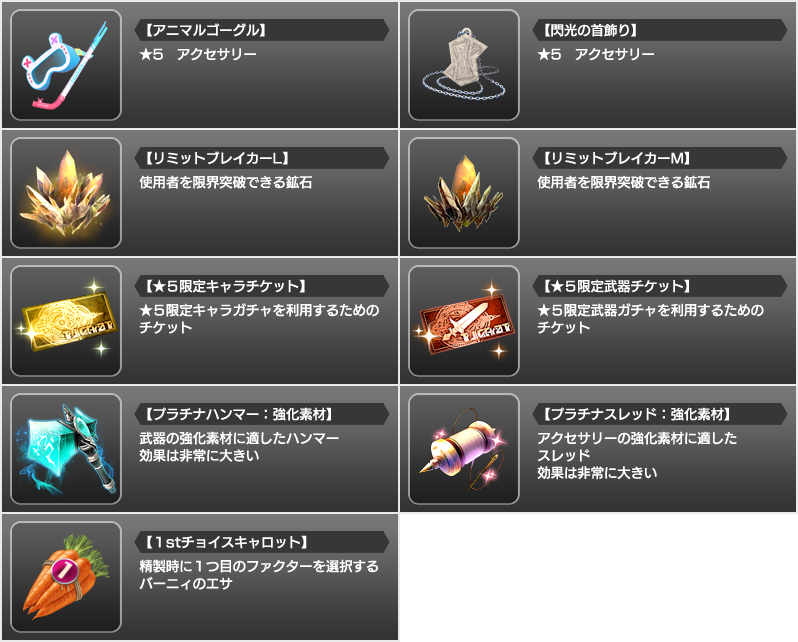798x642 pixels.
Task: Select the 1st Choice Carrot icon
Action: pos(66,577)
